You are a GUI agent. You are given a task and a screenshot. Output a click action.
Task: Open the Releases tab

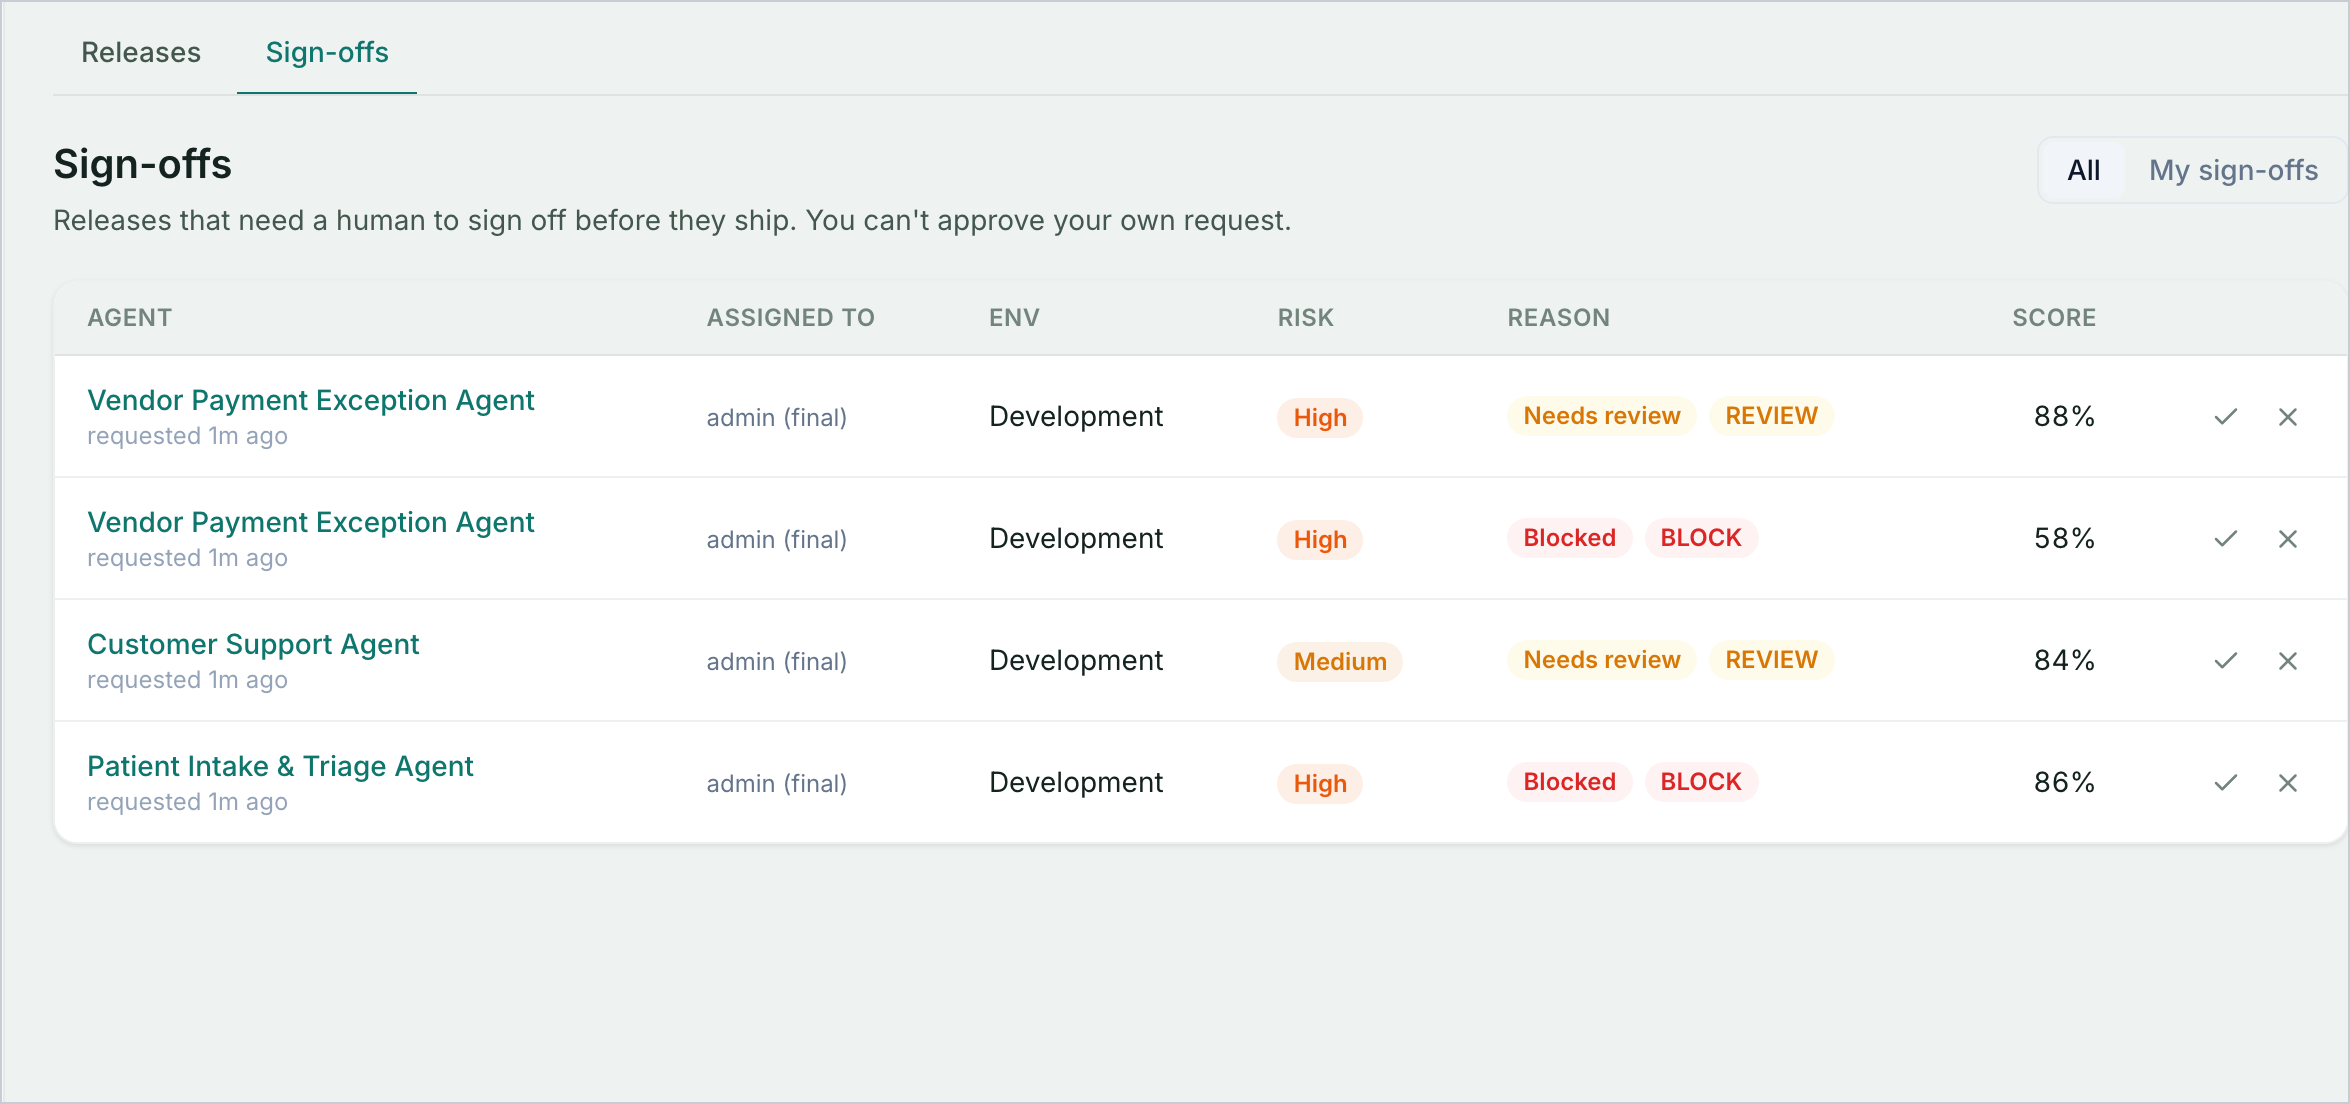click(141, 52)
